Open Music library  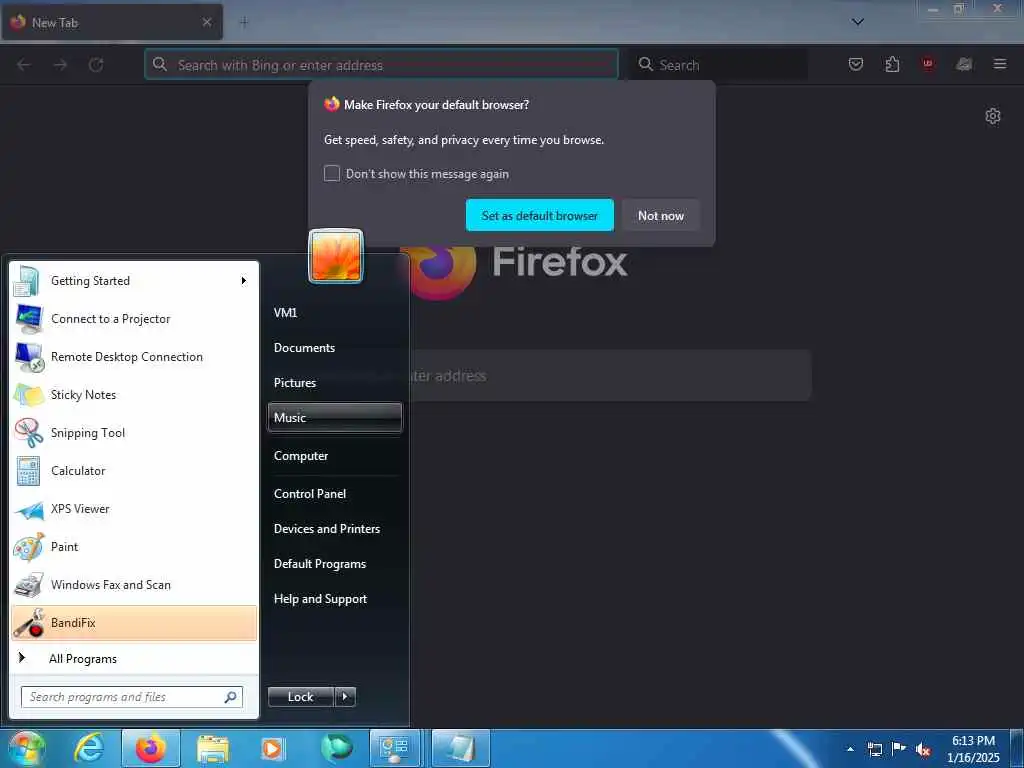click(334, 417)
